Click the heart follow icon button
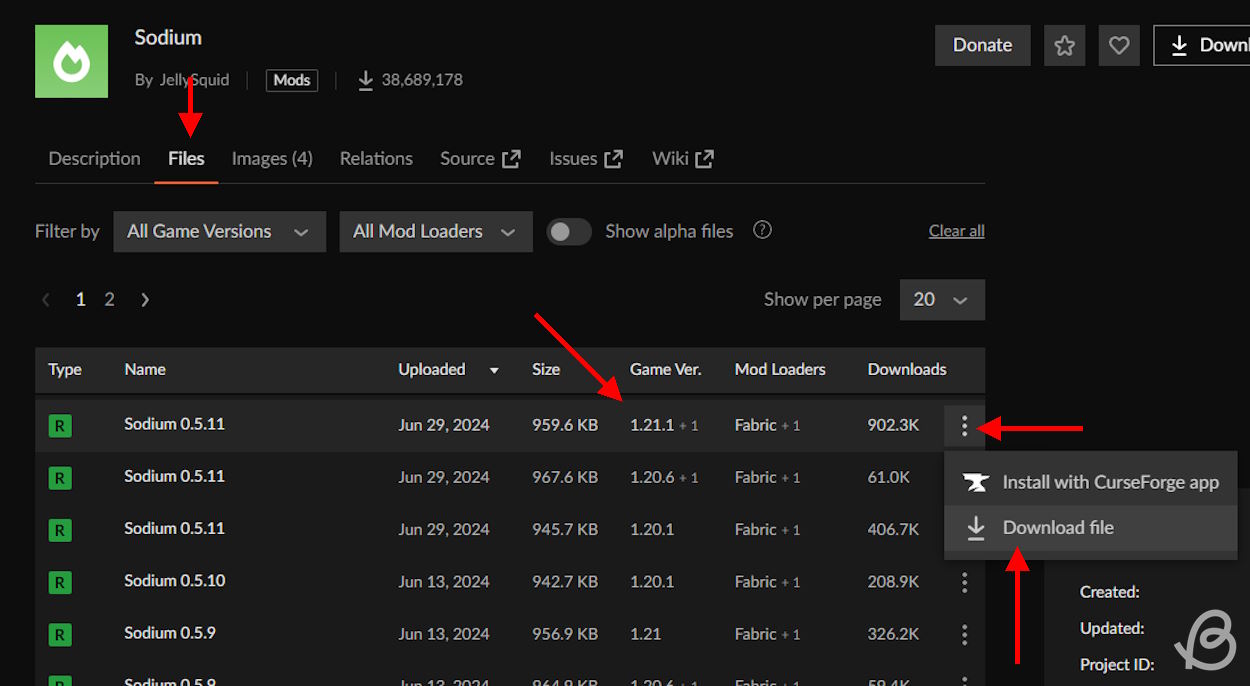The image size is (1250, 686). [x=1119, y=45]
